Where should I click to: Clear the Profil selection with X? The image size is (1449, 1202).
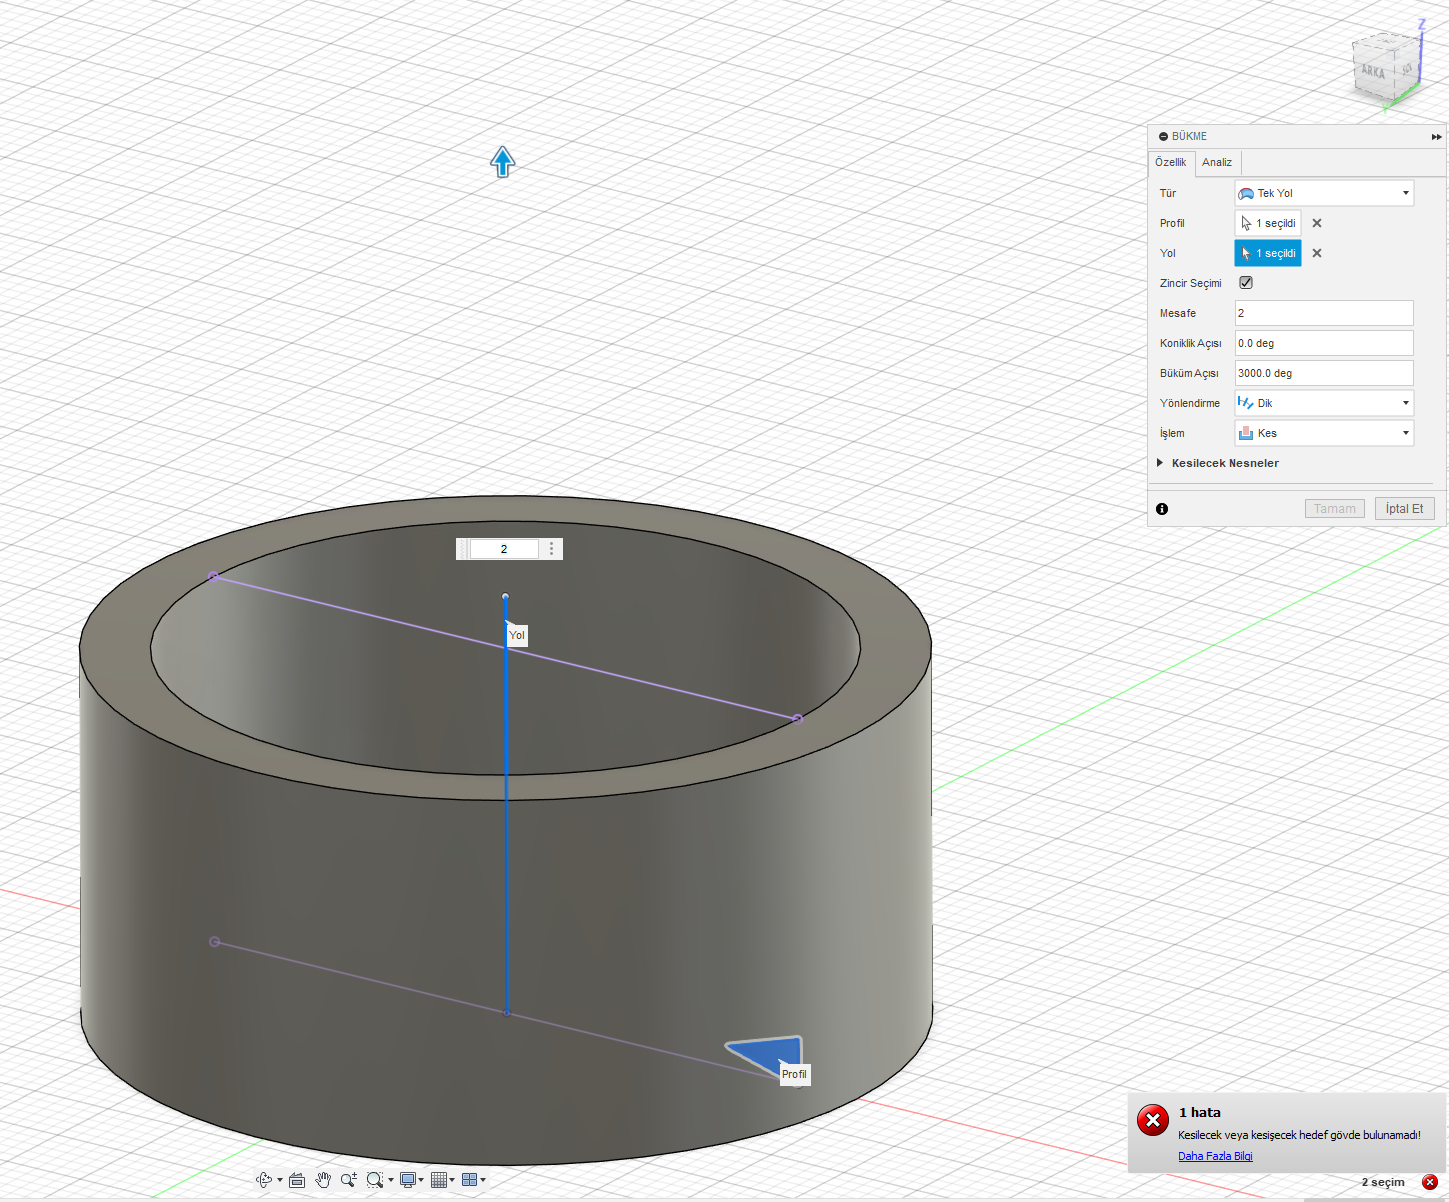[1317, 223]
